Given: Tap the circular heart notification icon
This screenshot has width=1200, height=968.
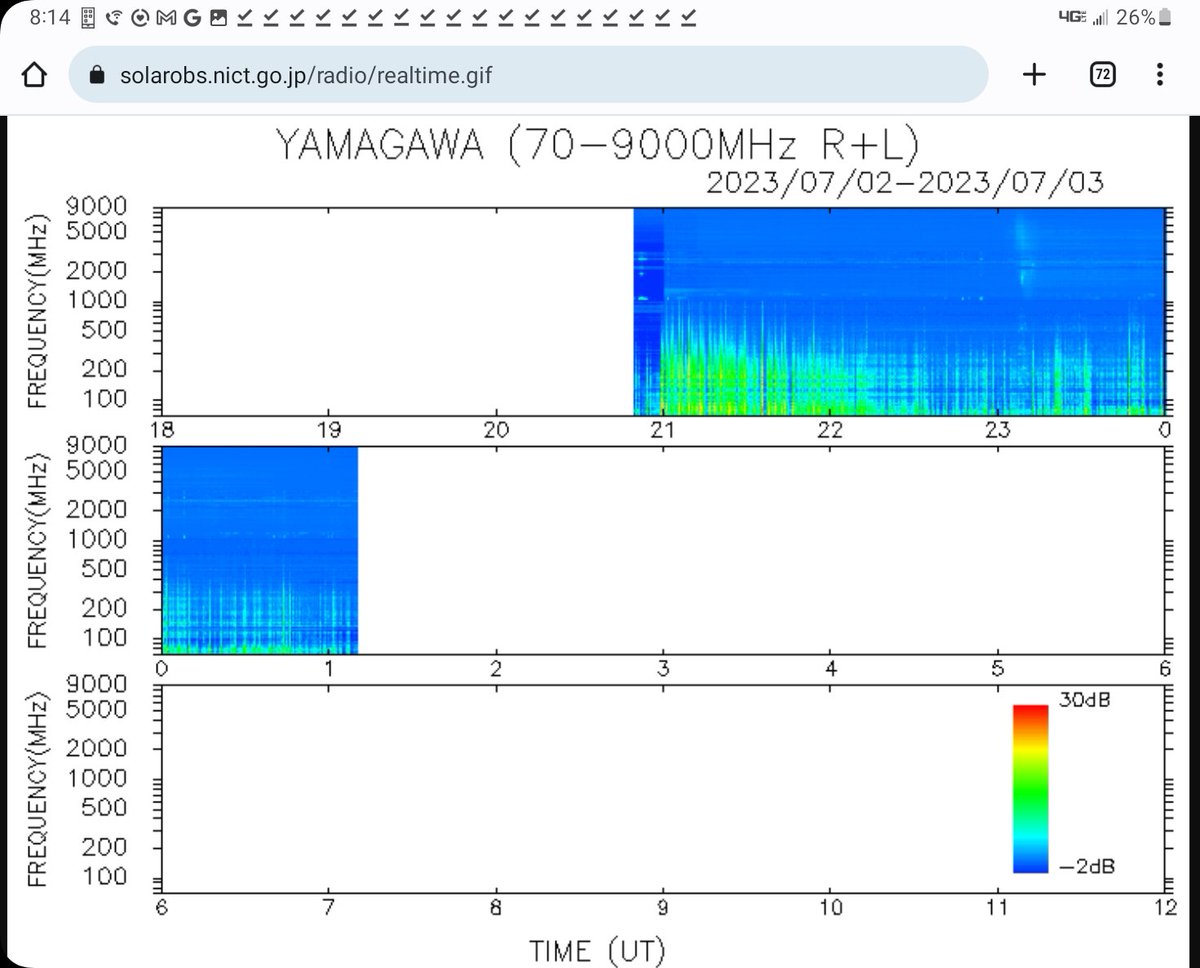Looking at the screenshot, I should [x=141, y=17].
